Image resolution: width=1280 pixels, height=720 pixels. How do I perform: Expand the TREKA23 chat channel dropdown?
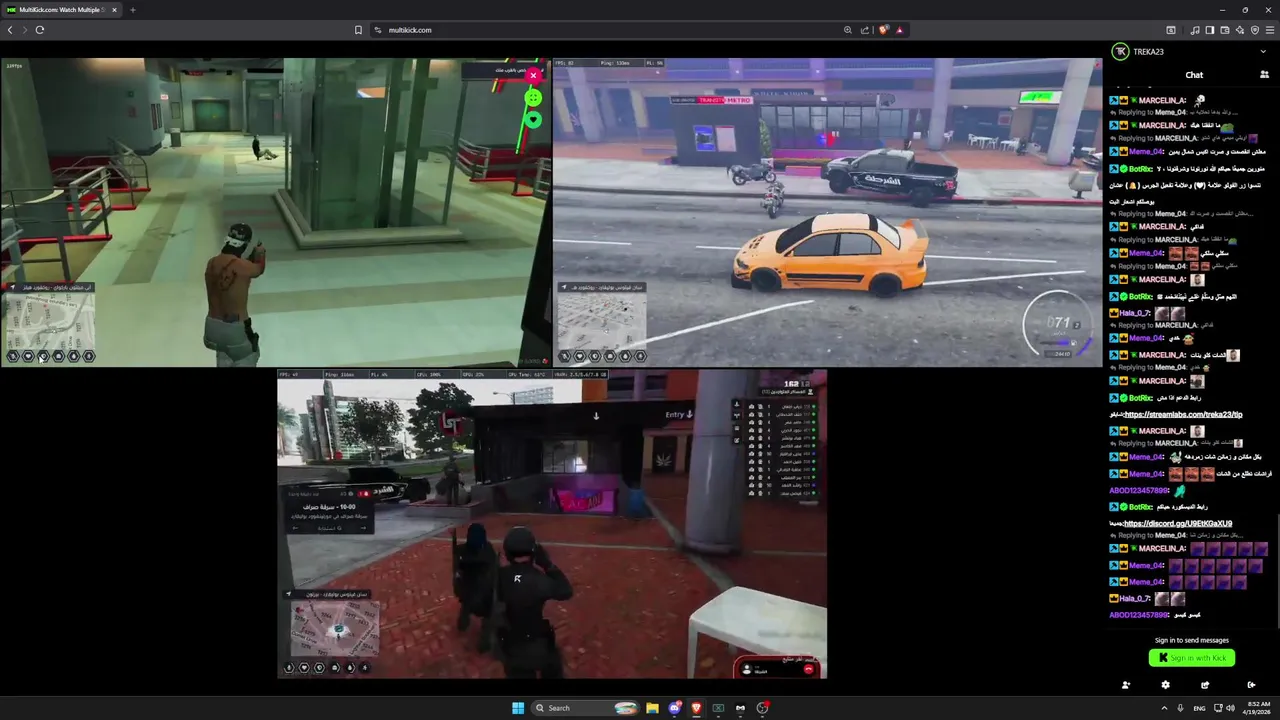pyautogui.click(x=1263, y=52)
